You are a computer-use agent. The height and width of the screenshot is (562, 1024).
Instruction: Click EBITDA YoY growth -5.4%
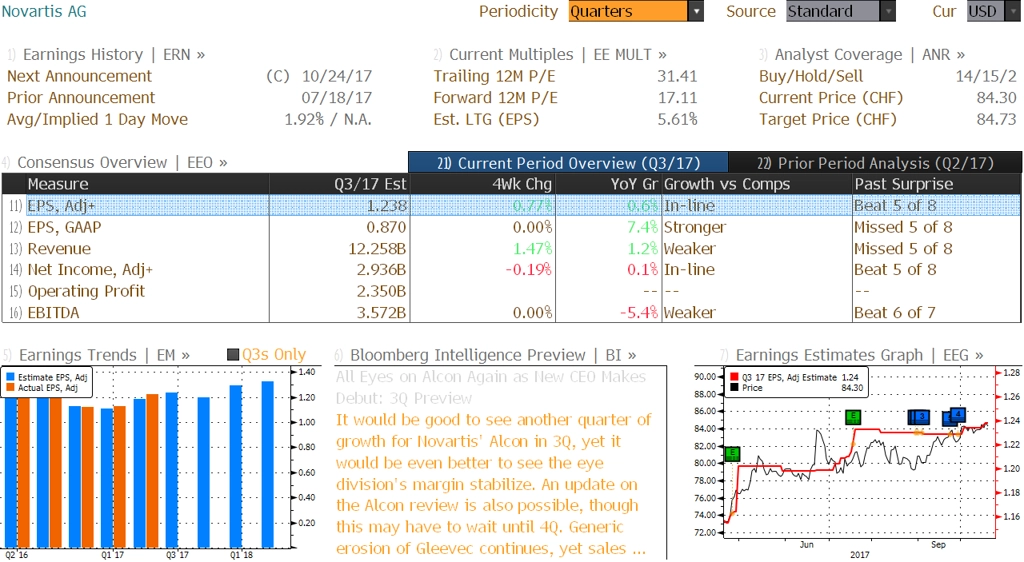(639, 313)
